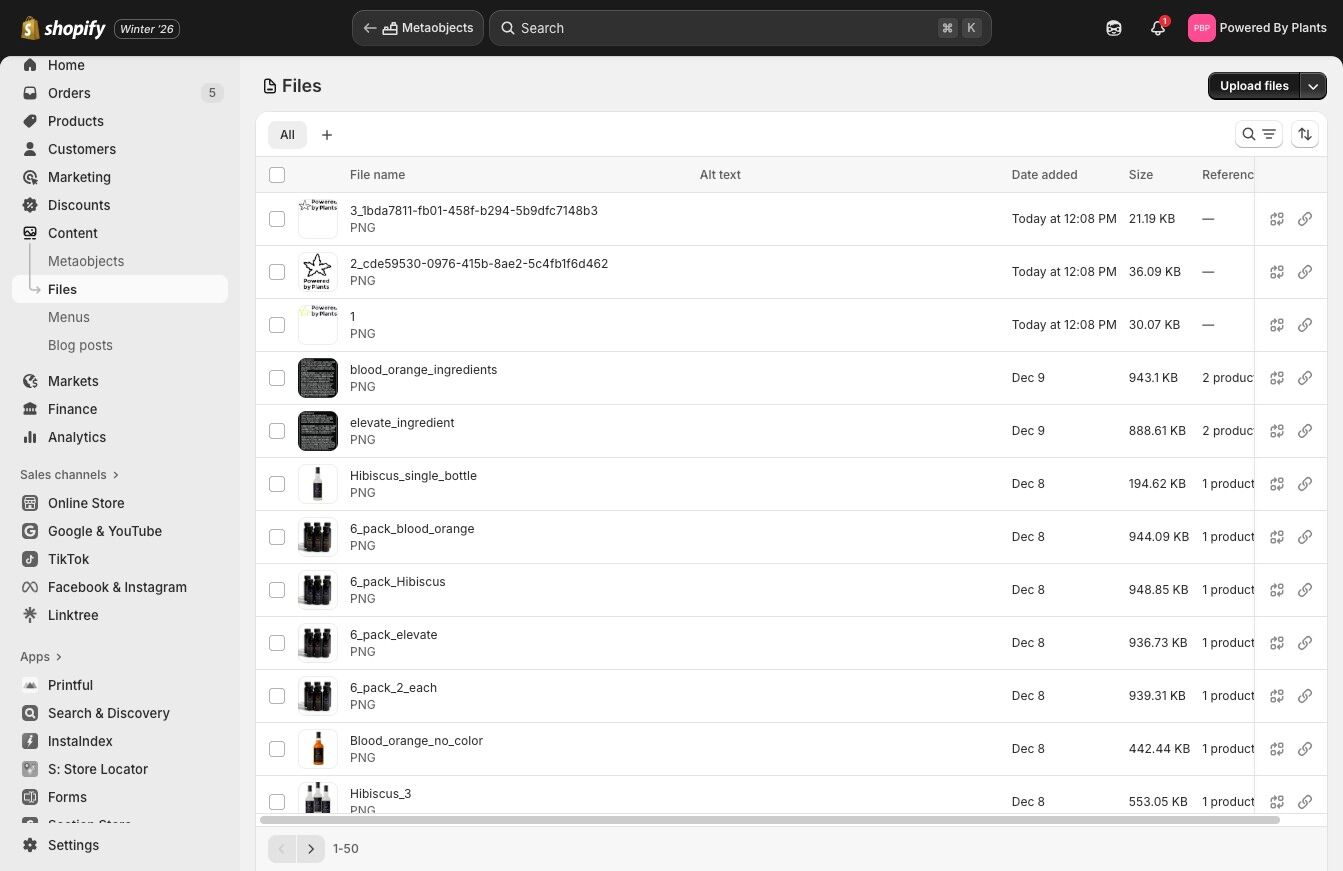Viewport: 1343px width, 871px height.
Task: Replace the file named 1
Action: click(1277, 325)
